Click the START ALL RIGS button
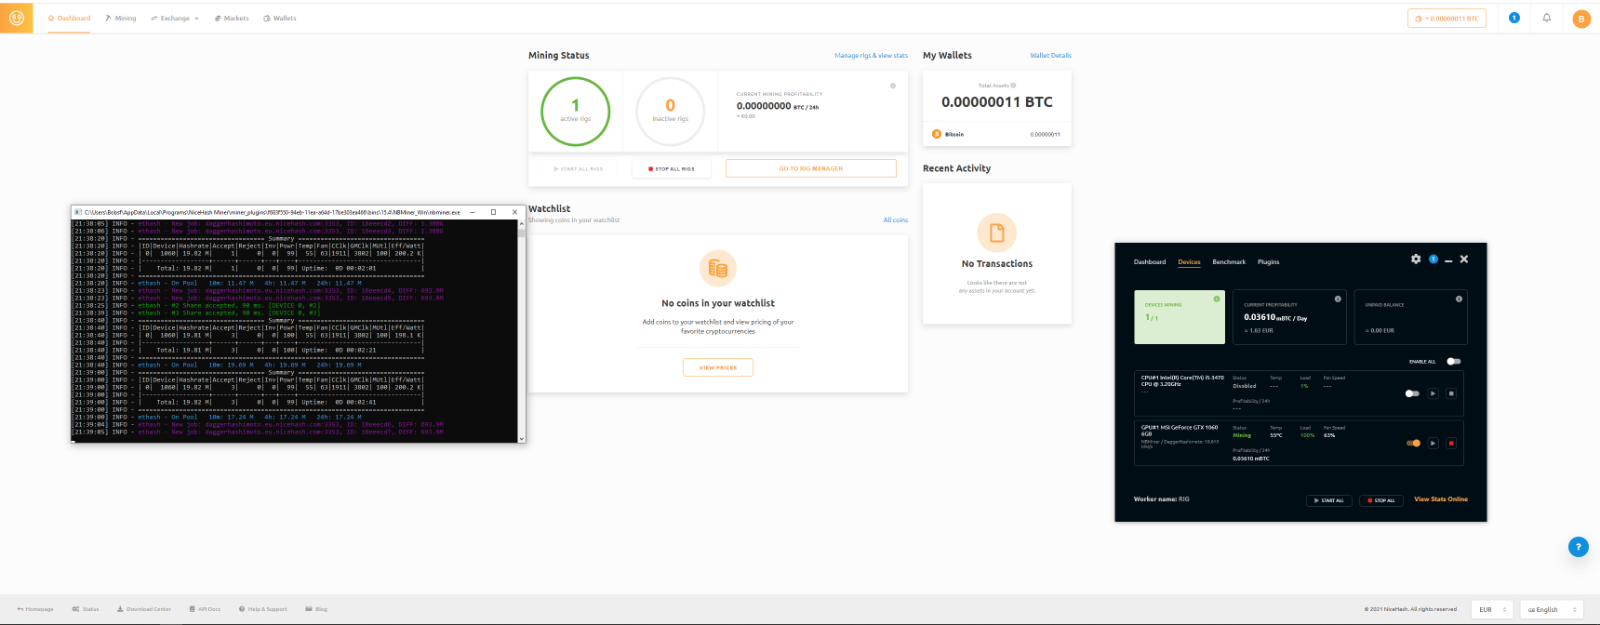Image resolution: width=1600 pixels, height=625 pixels. (x=578, y=169)
